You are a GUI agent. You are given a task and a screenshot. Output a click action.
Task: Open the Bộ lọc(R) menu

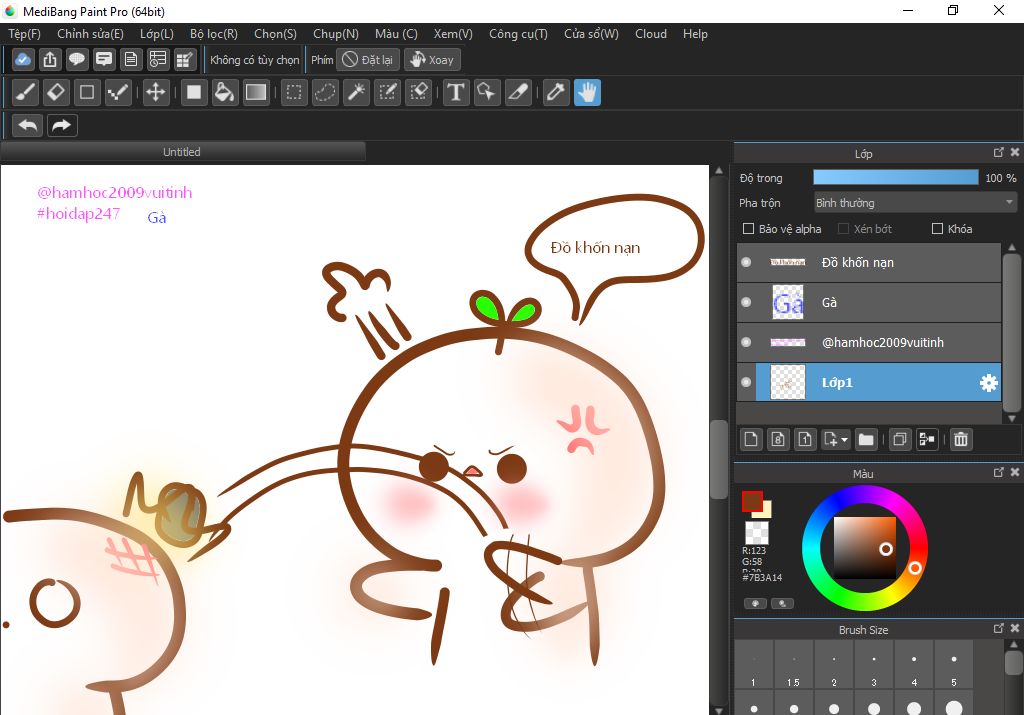[x=213, y=34]
